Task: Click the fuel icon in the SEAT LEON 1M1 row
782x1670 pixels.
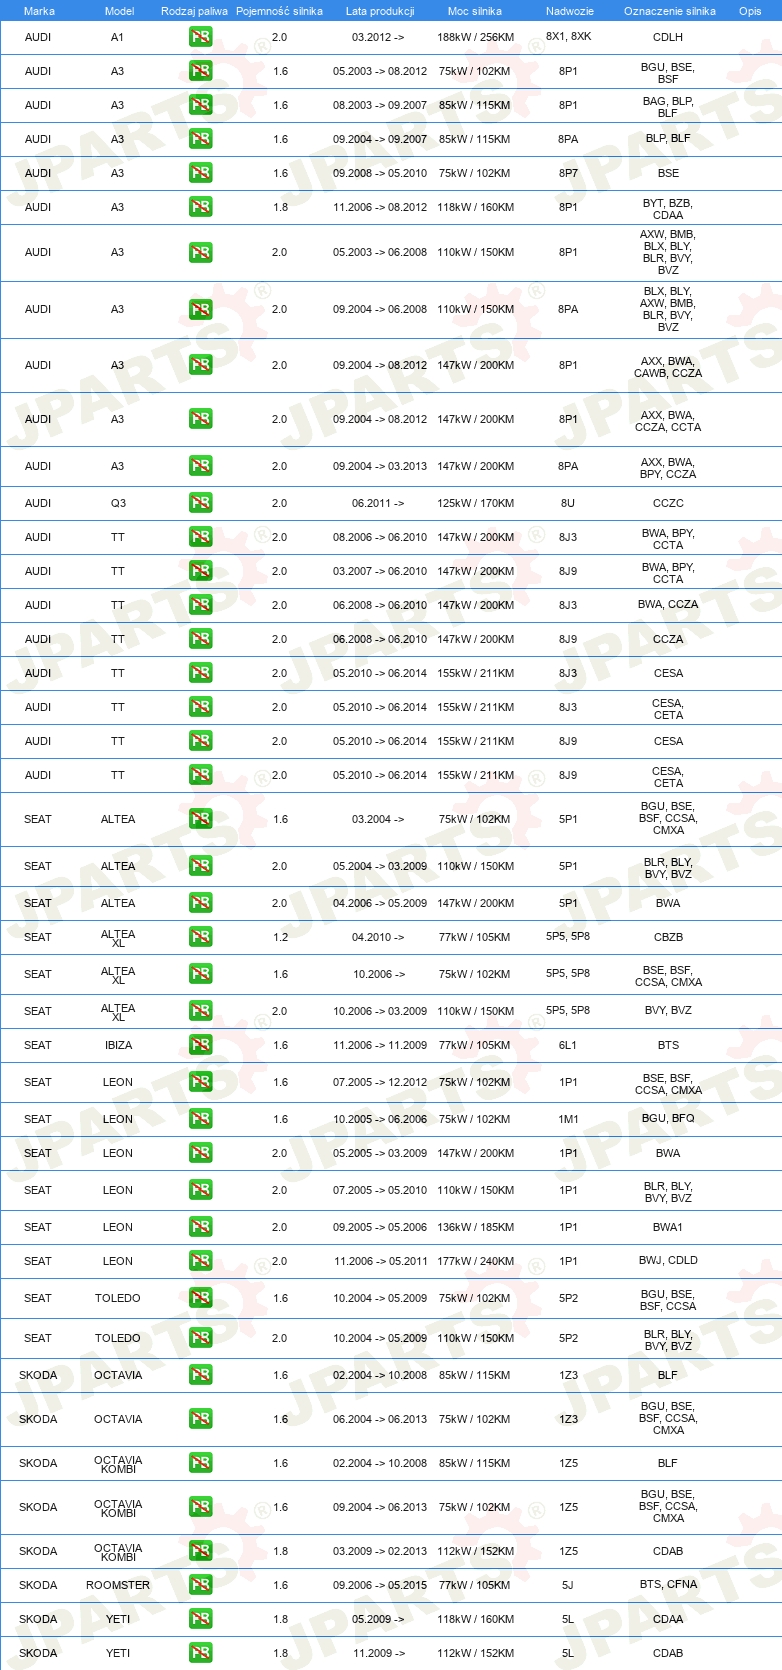Action: [x=200, y=1119]
